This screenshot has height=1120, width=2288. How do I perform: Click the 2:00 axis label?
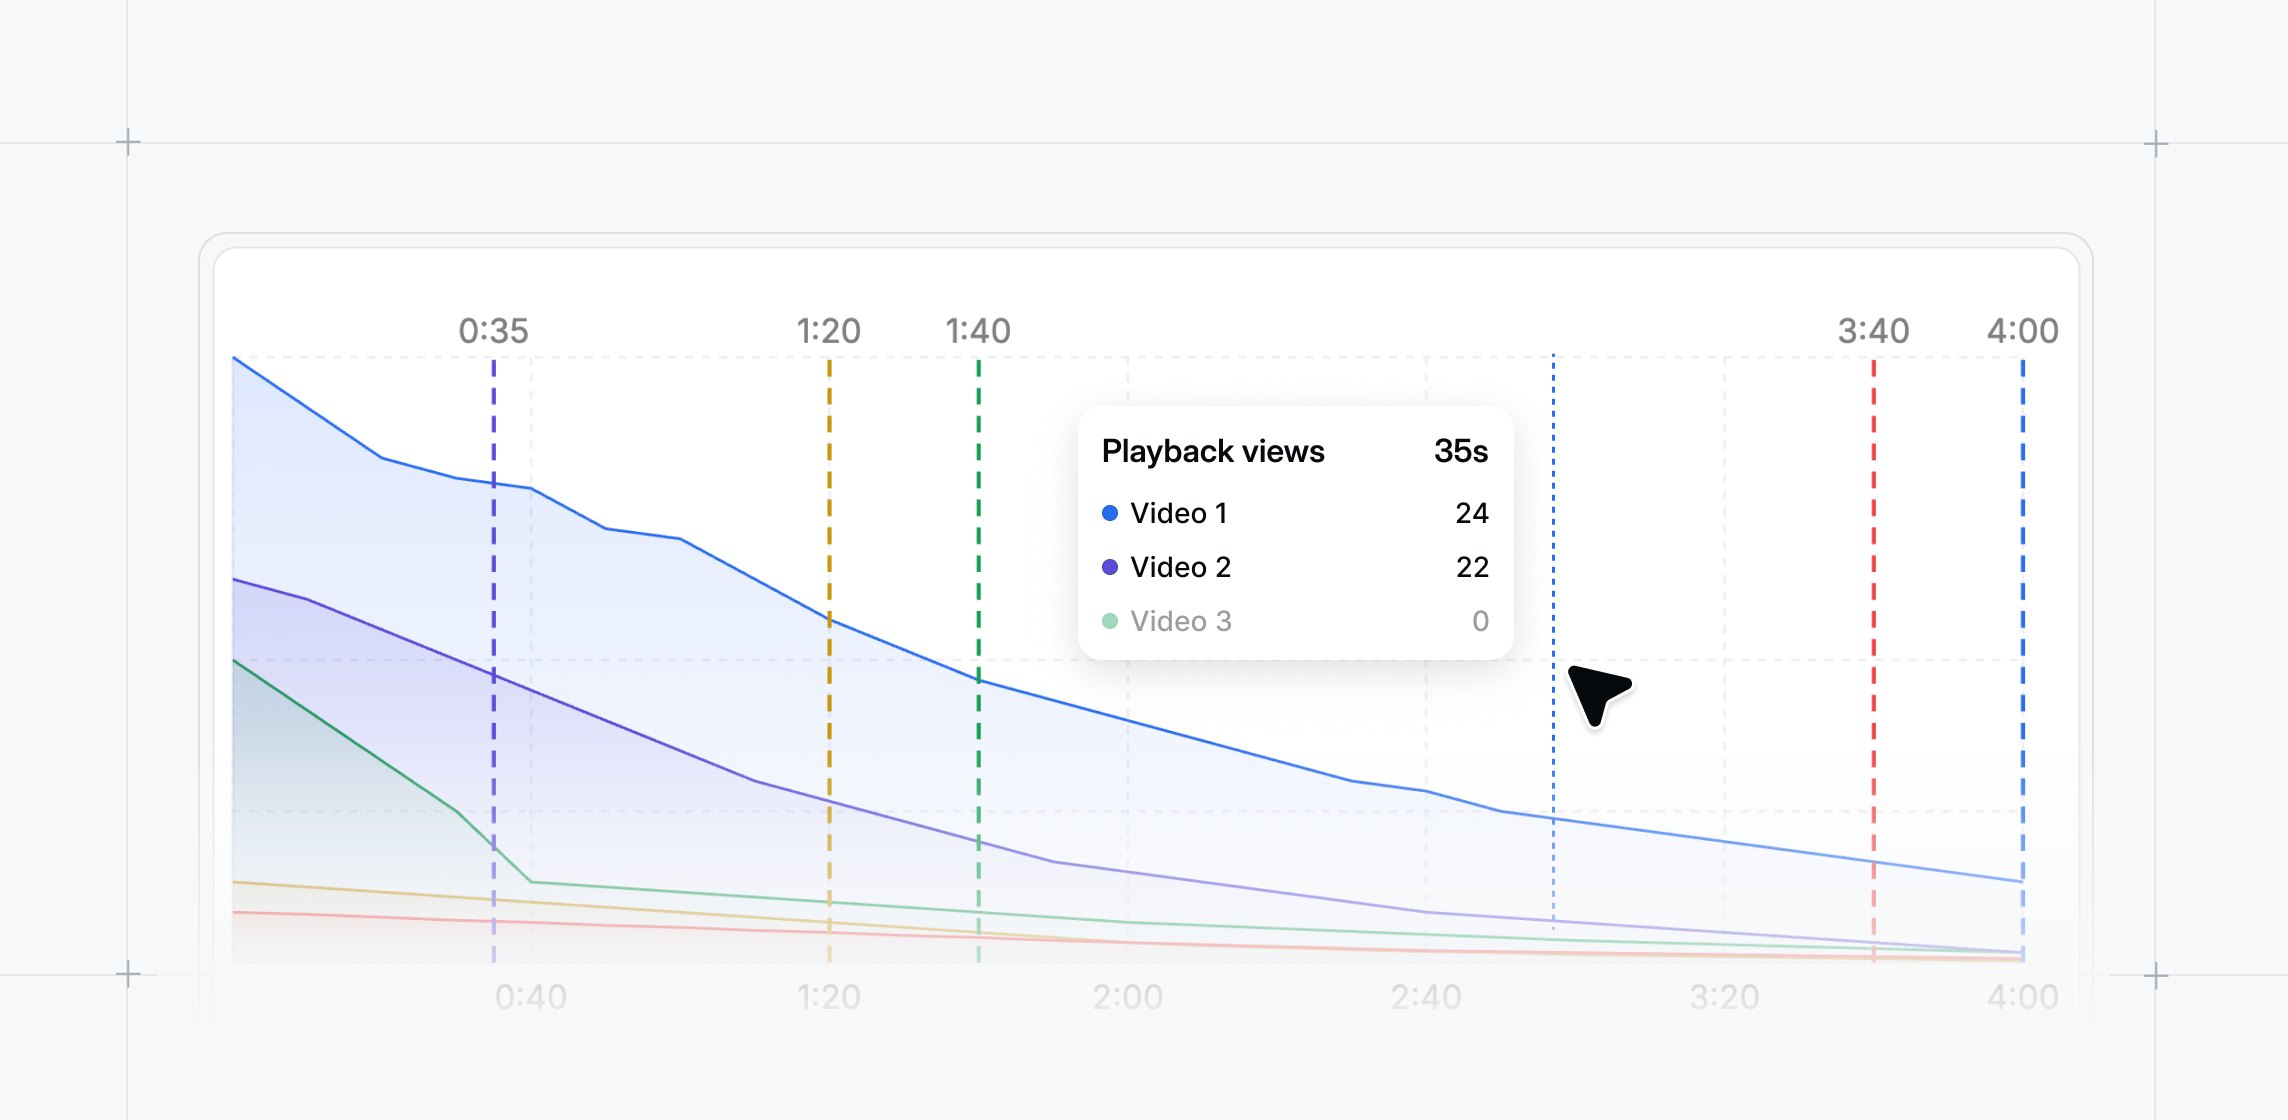(1128, 996)
